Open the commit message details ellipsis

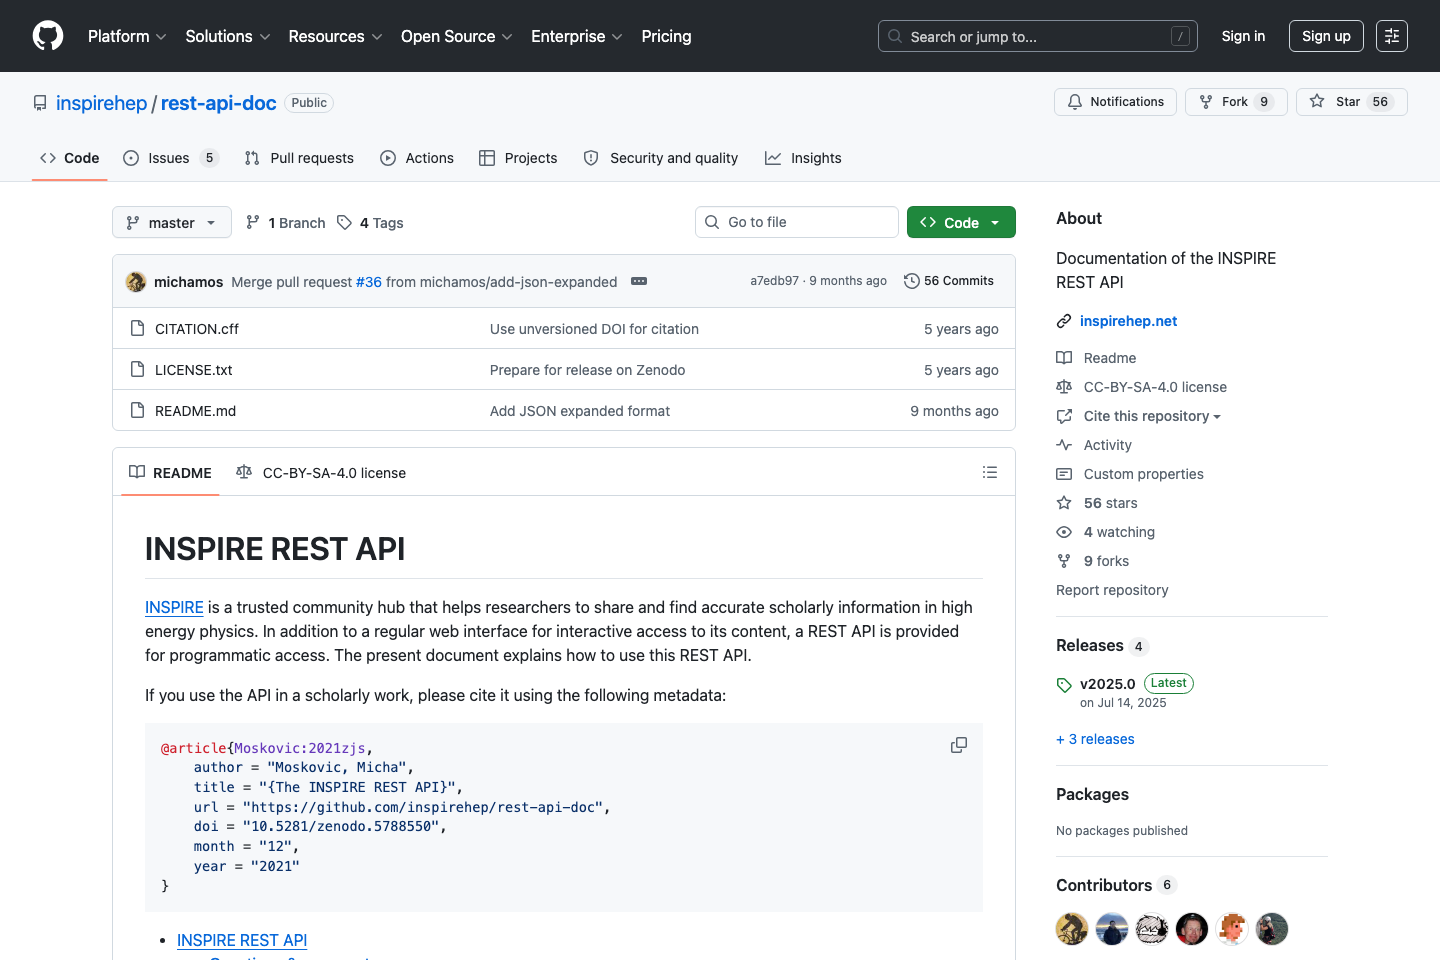coord(638,281)
